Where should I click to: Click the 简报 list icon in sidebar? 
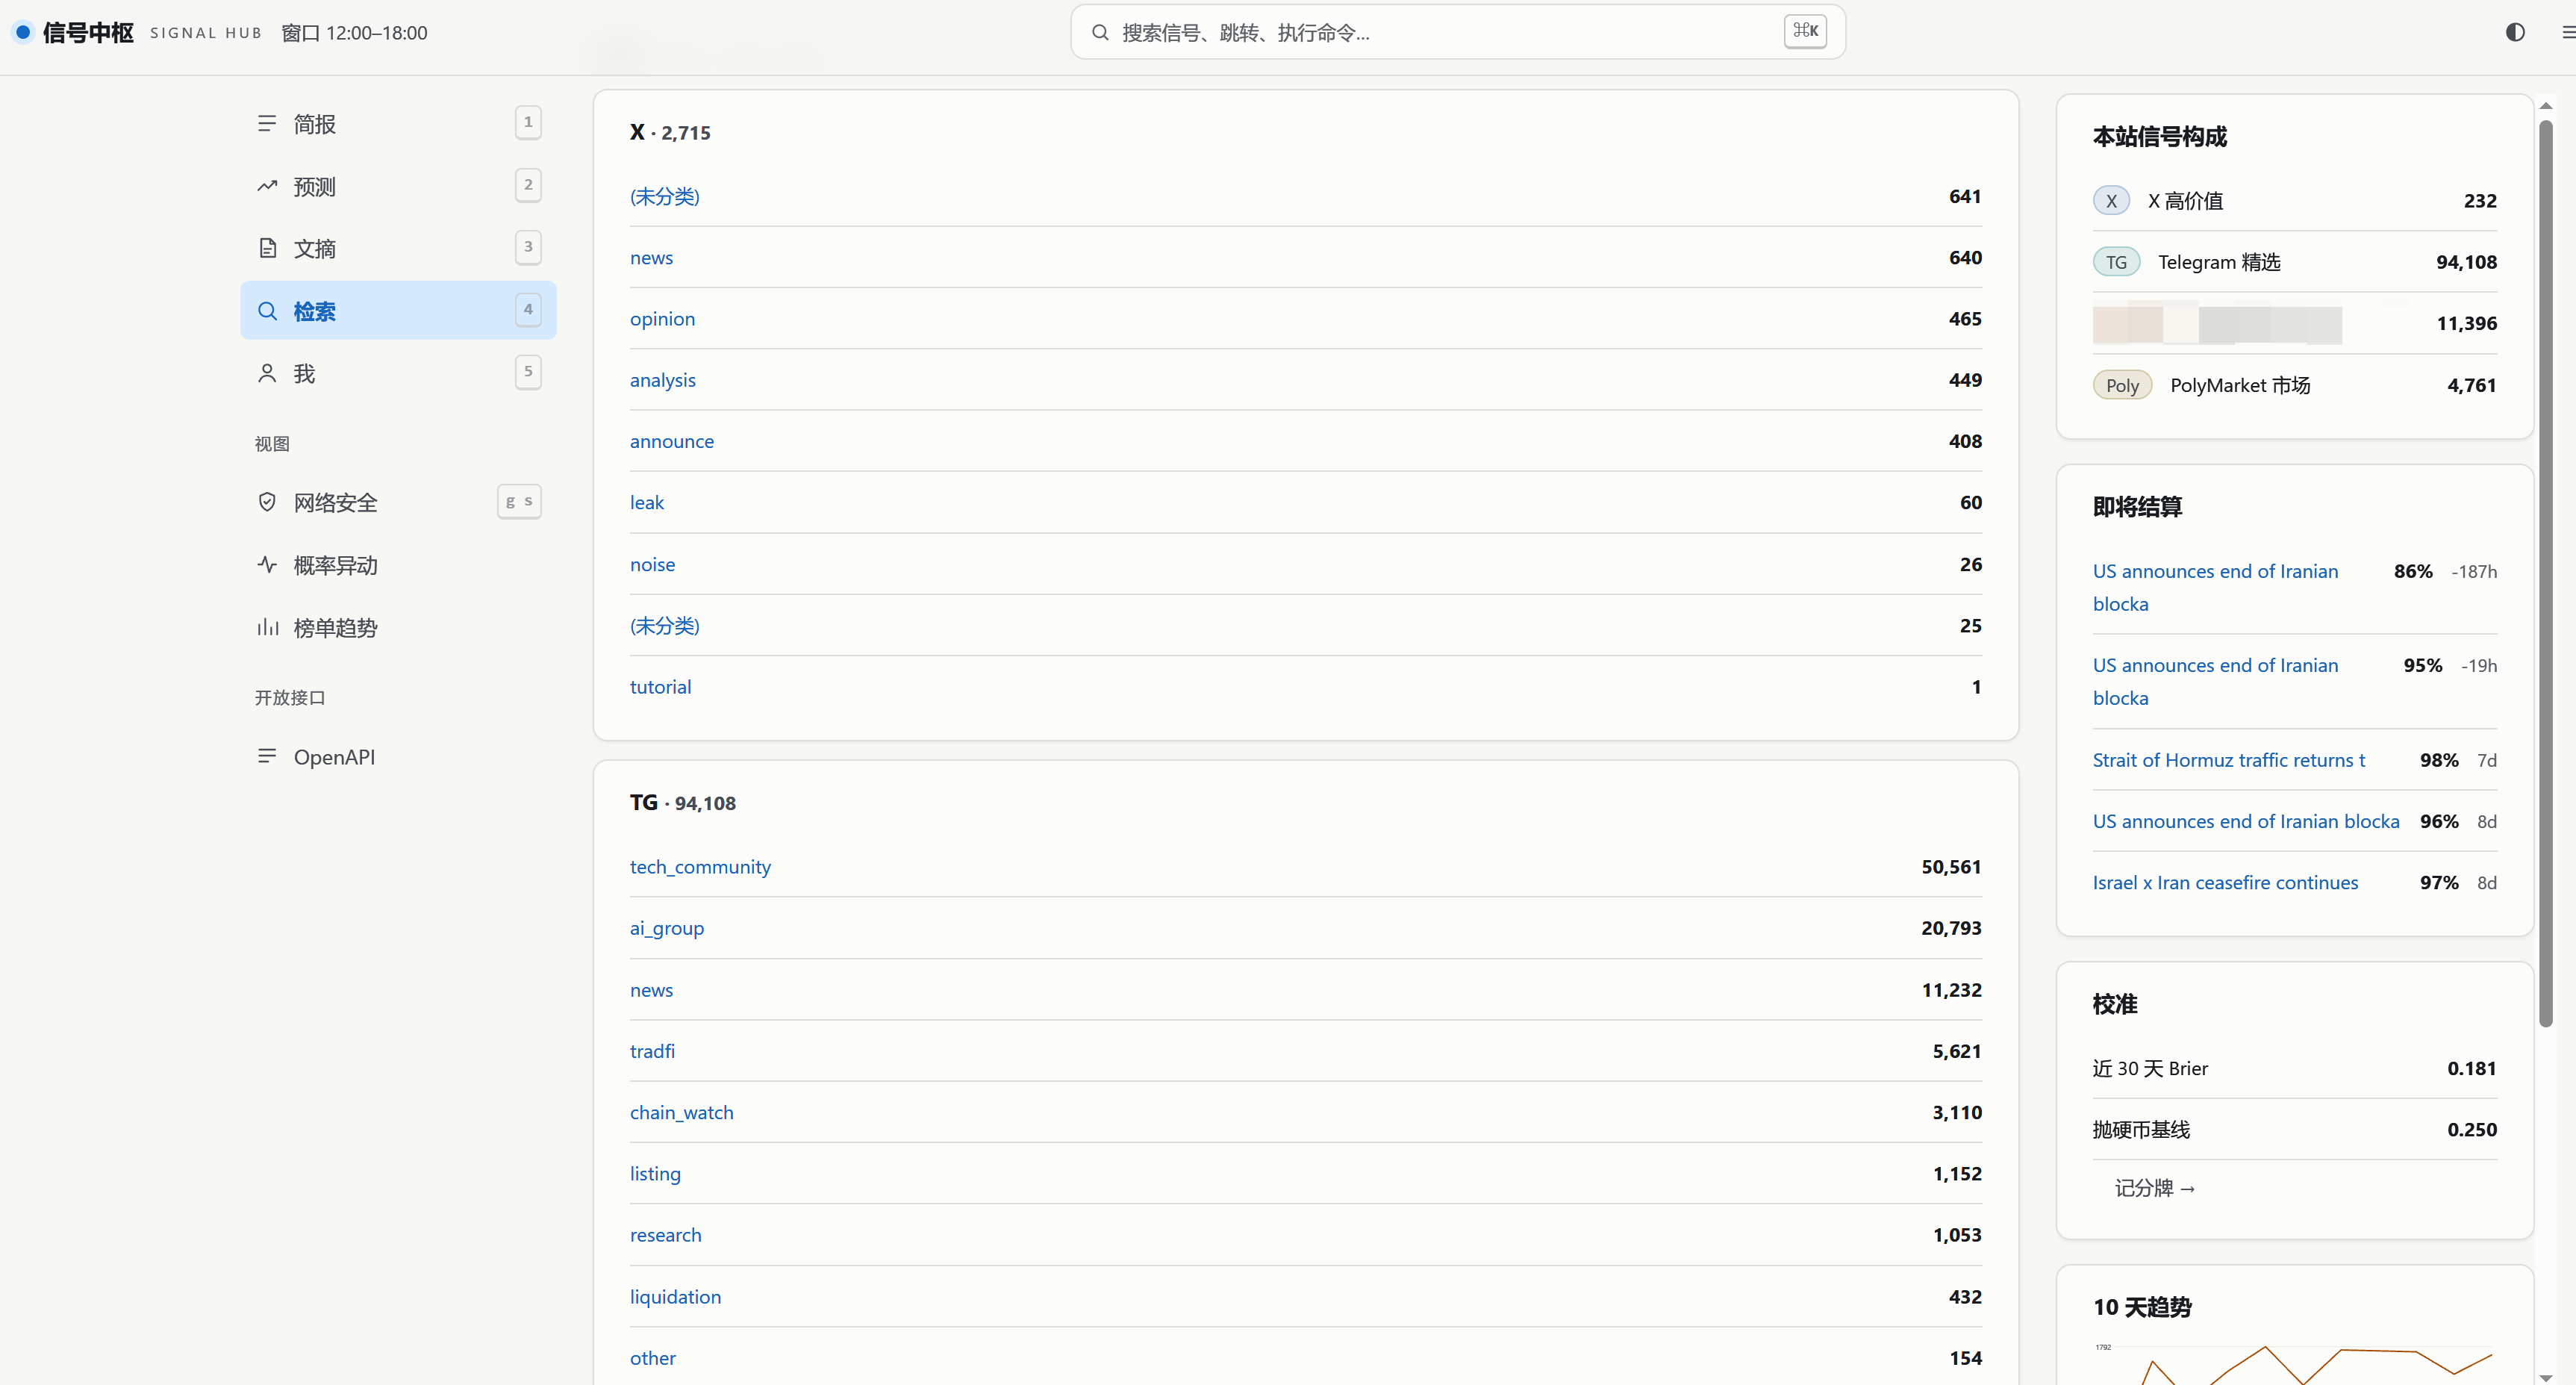click(267, 123)
